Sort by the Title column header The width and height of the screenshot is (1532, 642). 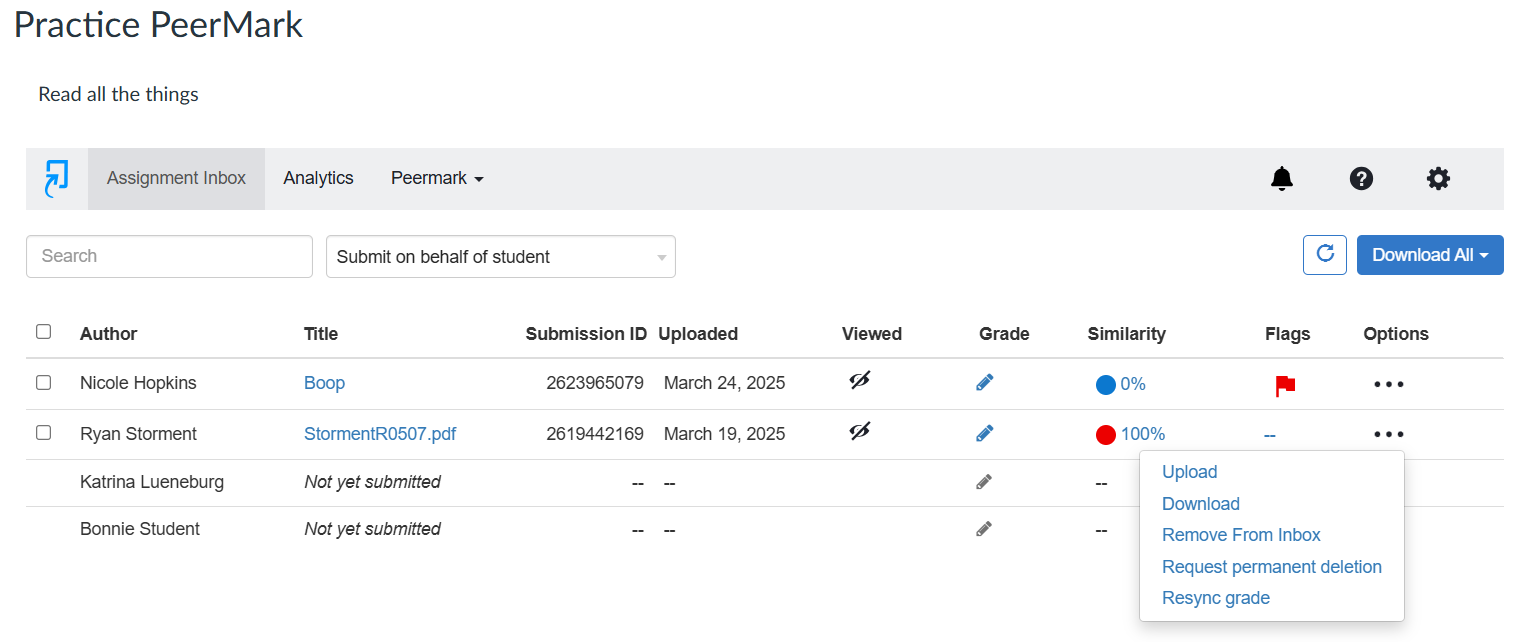pos(321,334)
